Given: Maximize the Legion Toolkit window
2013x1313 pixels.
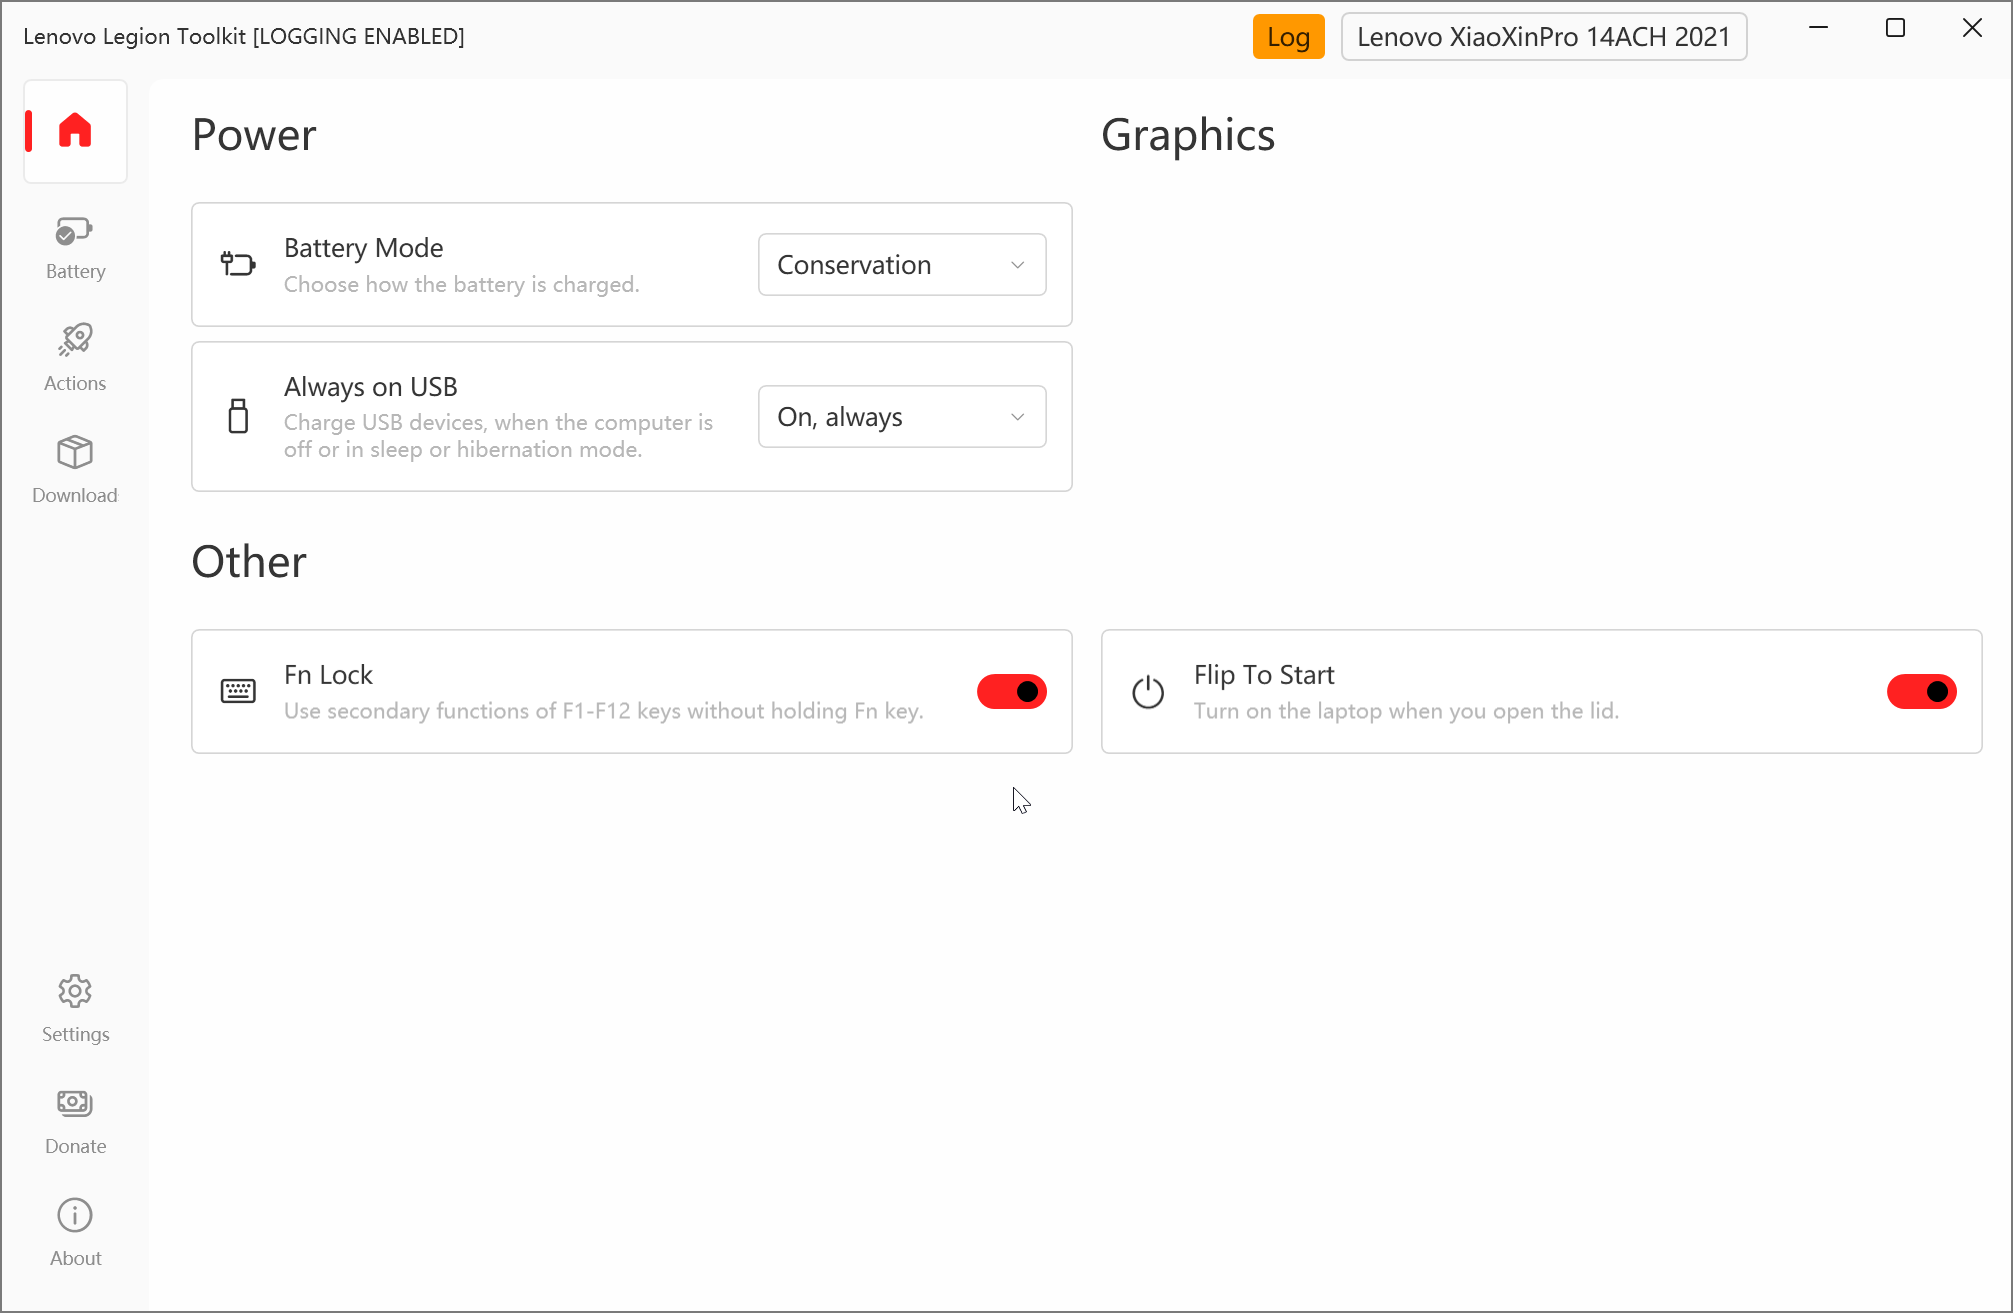Looking at the screenshot, I should tap(1895, 28).
